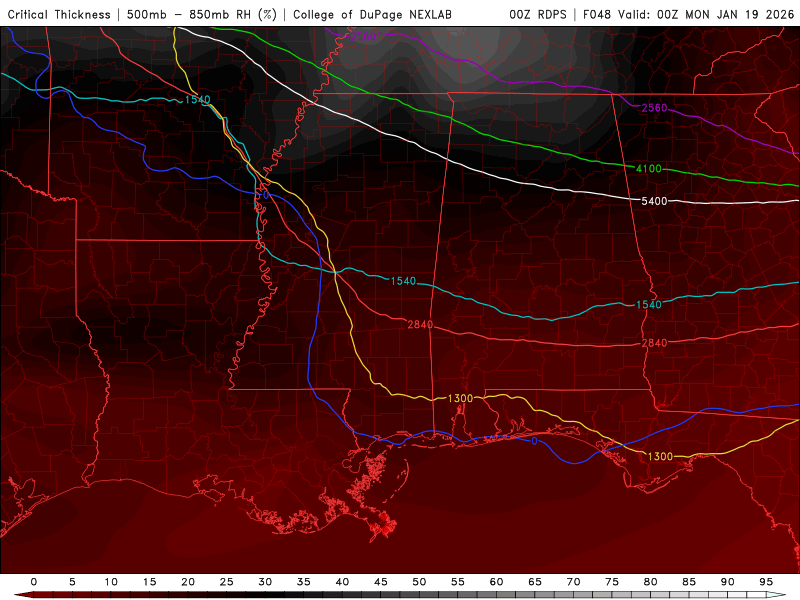Select the green 4100 contour label

[648, 168]
